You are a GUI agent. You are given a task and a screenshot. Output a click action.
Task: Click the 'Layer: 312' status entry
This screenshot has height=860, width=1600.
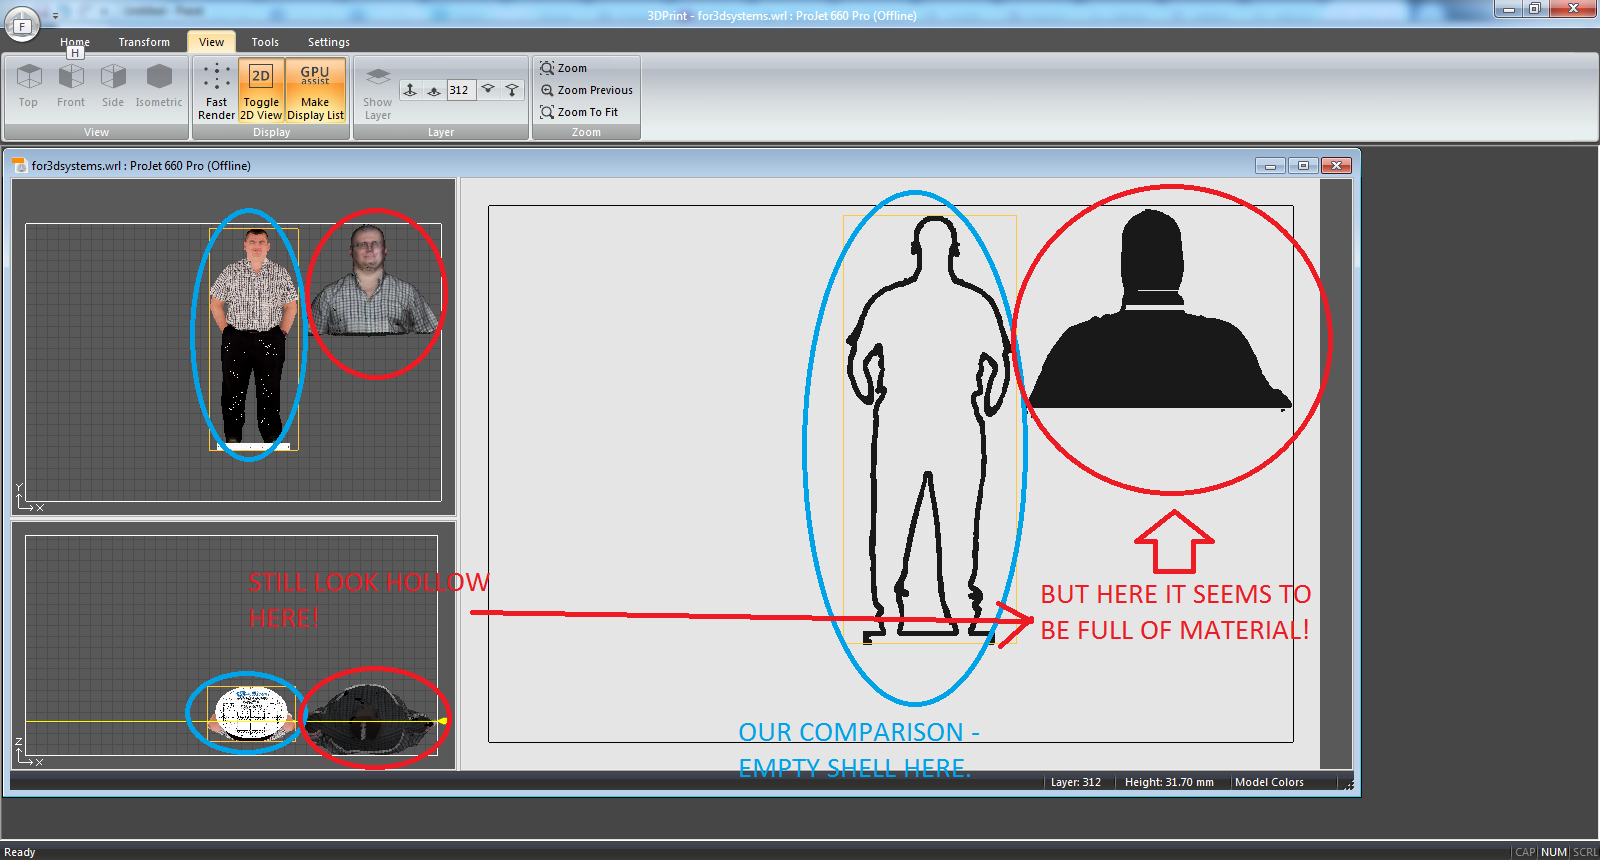pos(1076,782)
